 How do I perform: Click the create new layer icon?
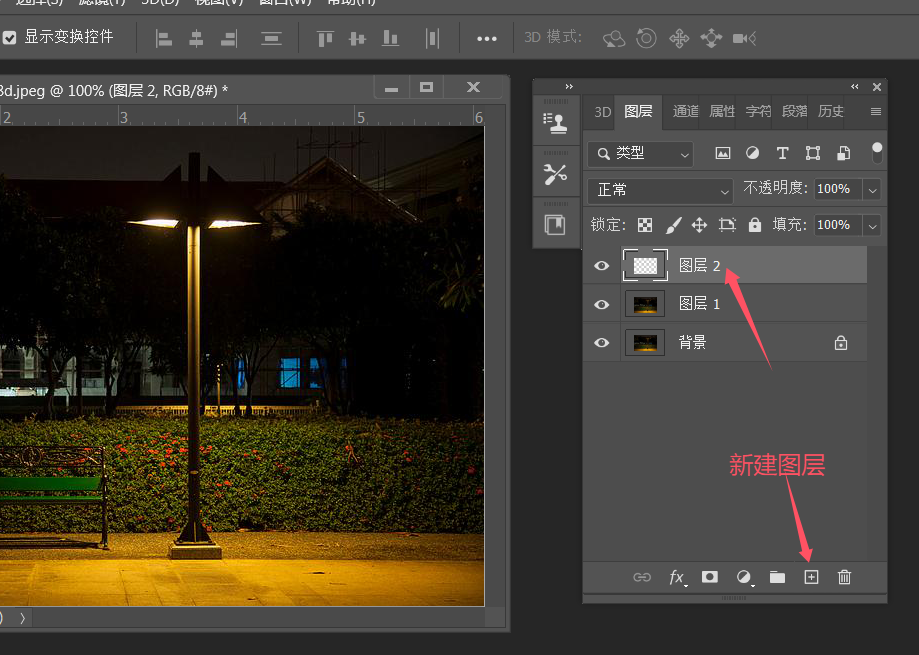(x=811, y=577)
